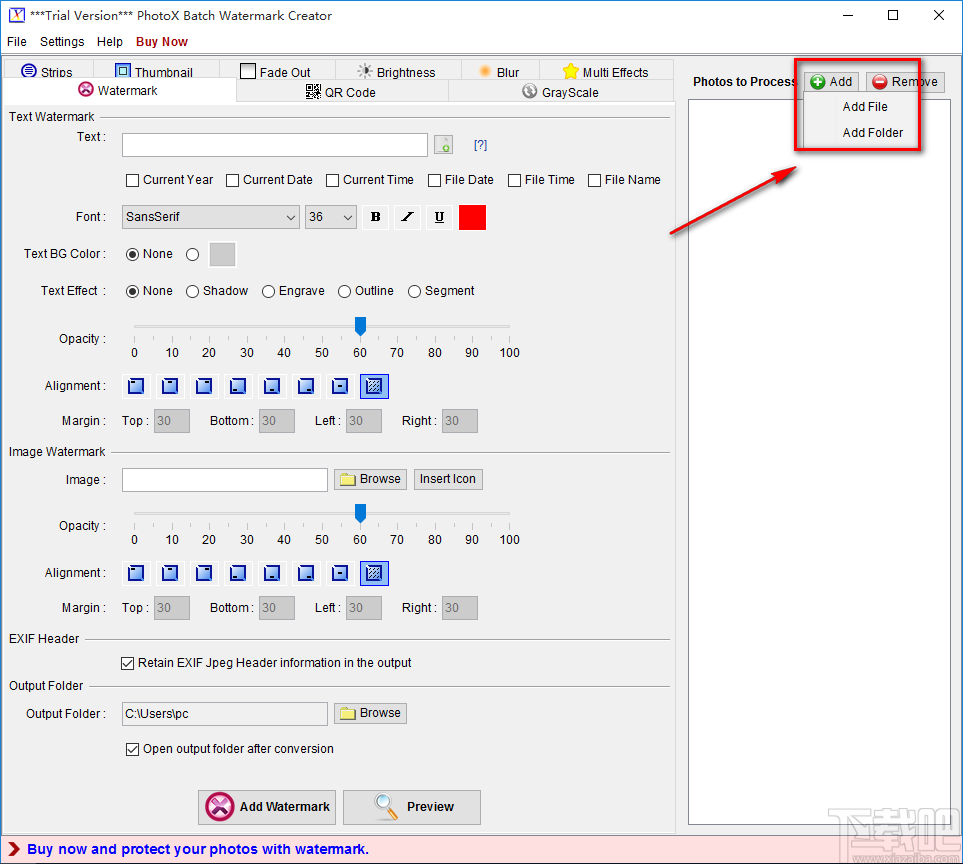Select top-left alignment for text watermark
The height and width of the screenshot is (864, 963).
[x=136, y=386]
